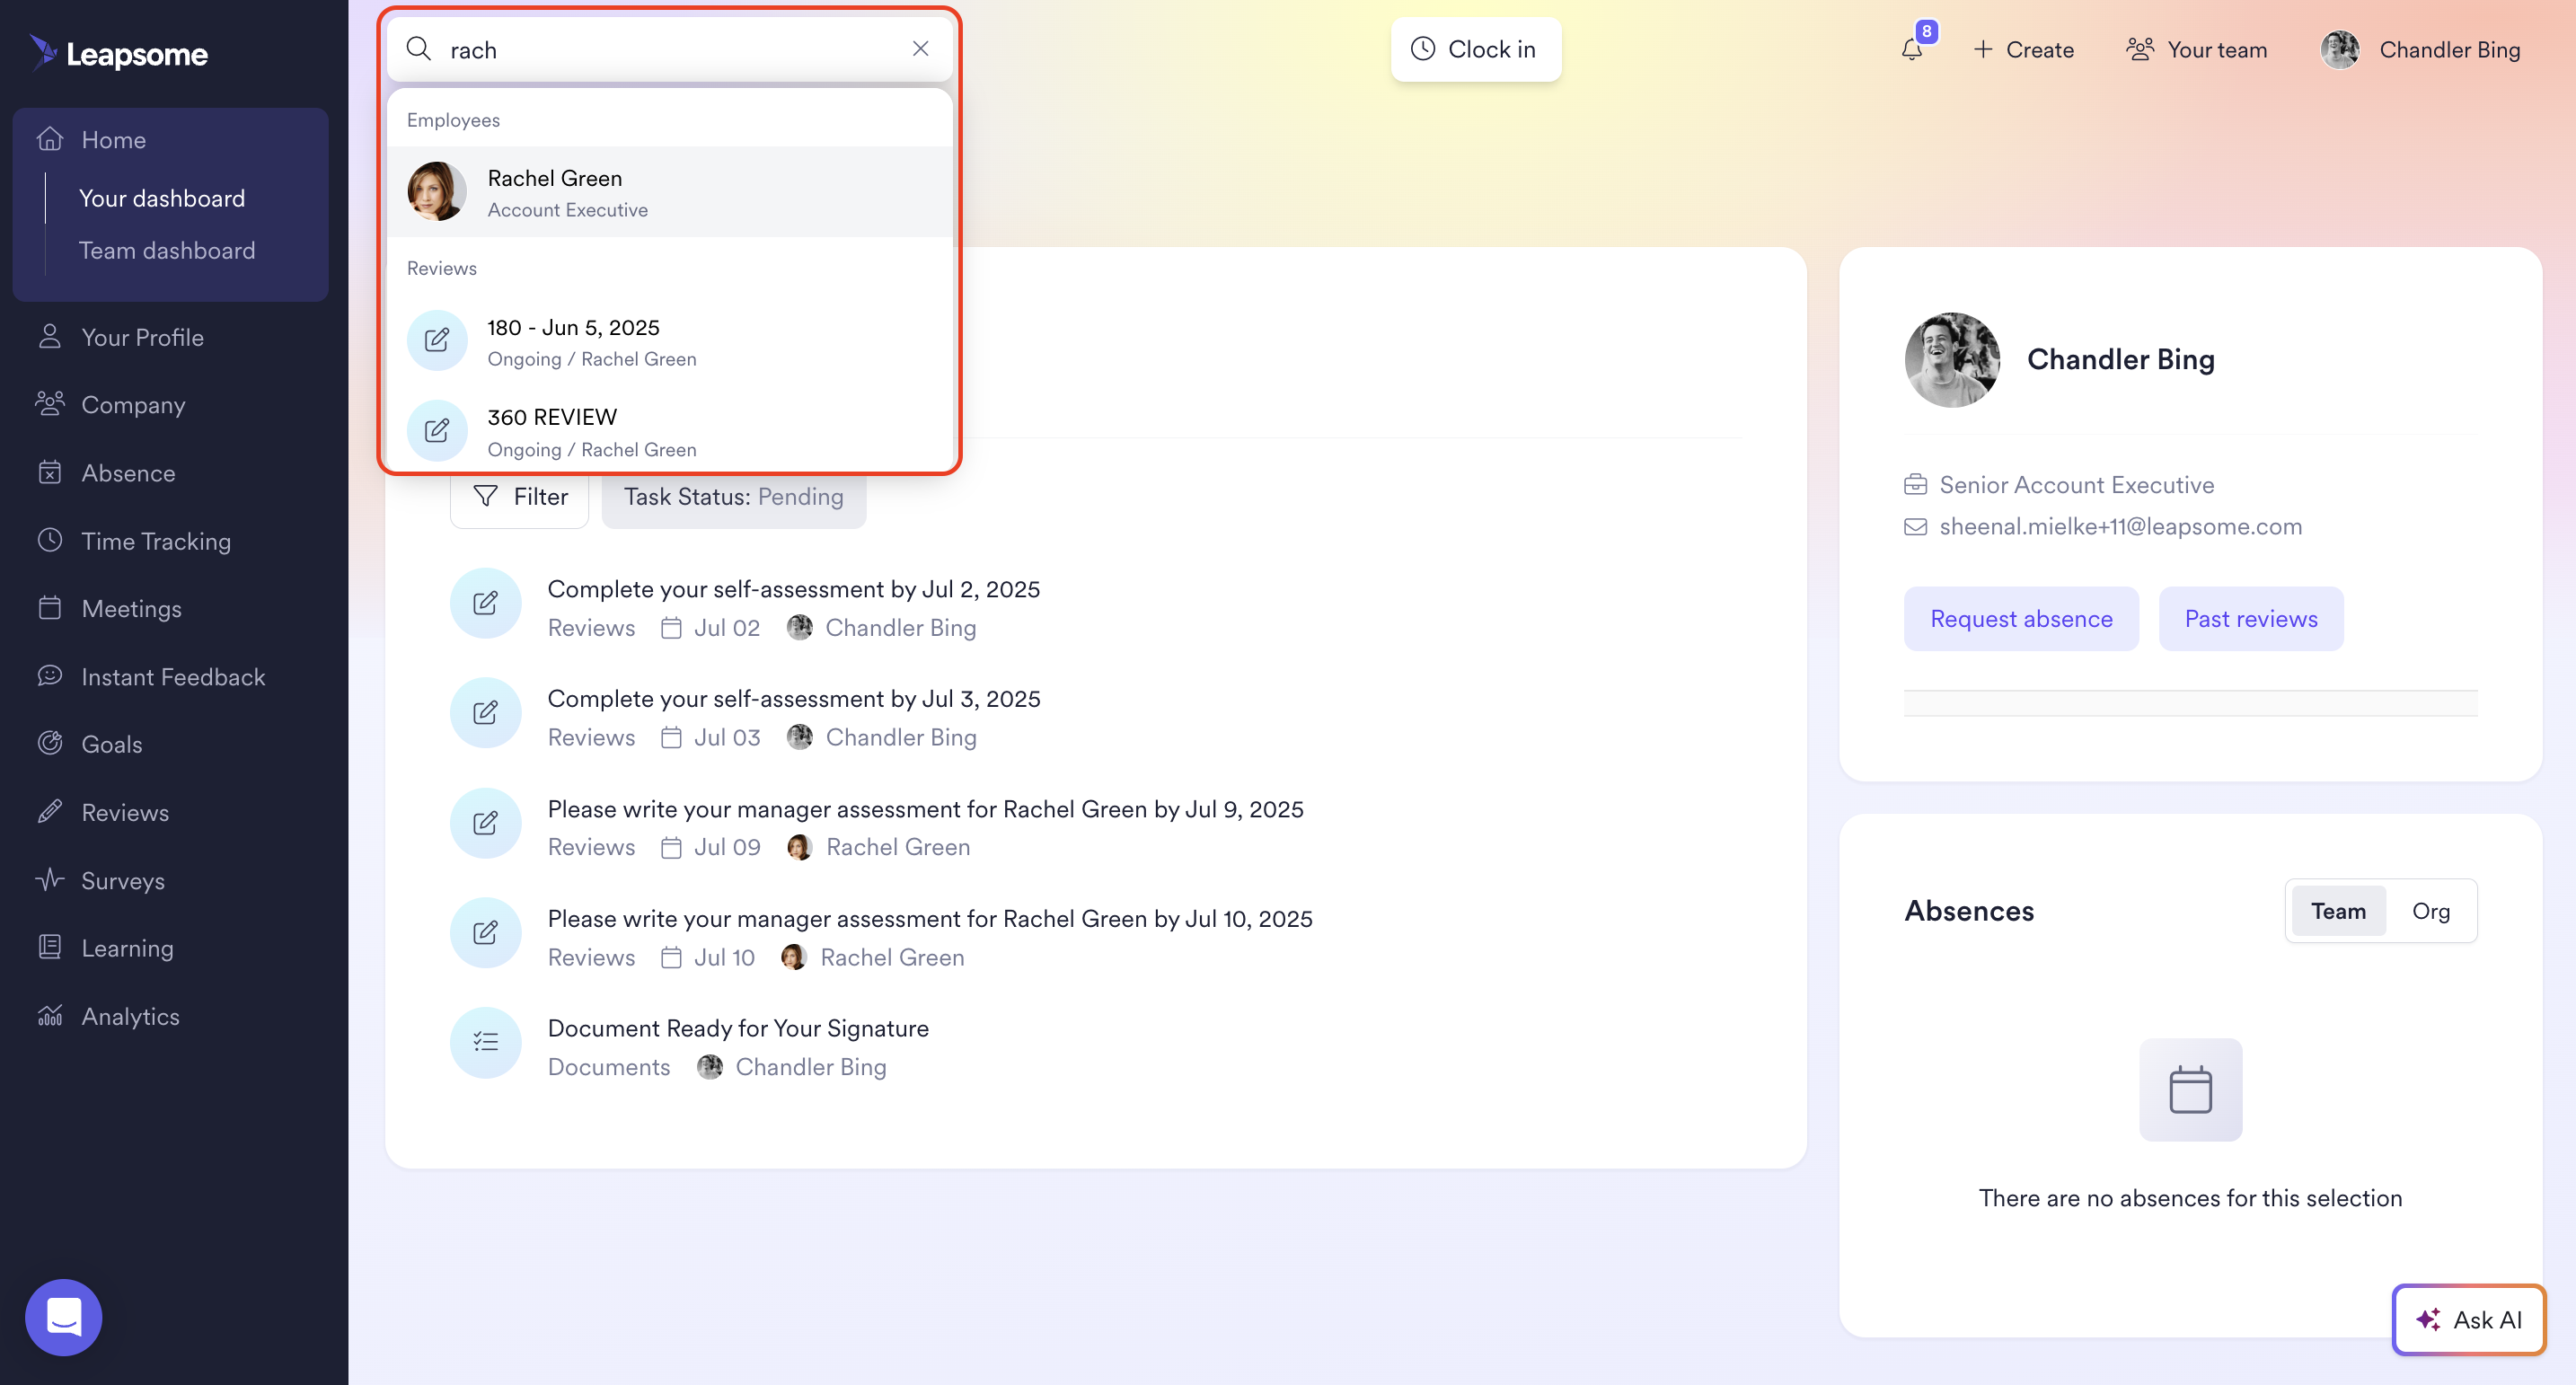
Task: Open manager assessment for Rachel Green by Jul 9
Action: tap(926, 809)
